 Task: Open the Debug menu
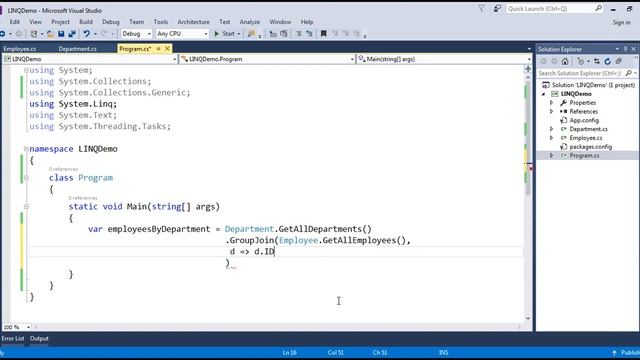[111, 22]
